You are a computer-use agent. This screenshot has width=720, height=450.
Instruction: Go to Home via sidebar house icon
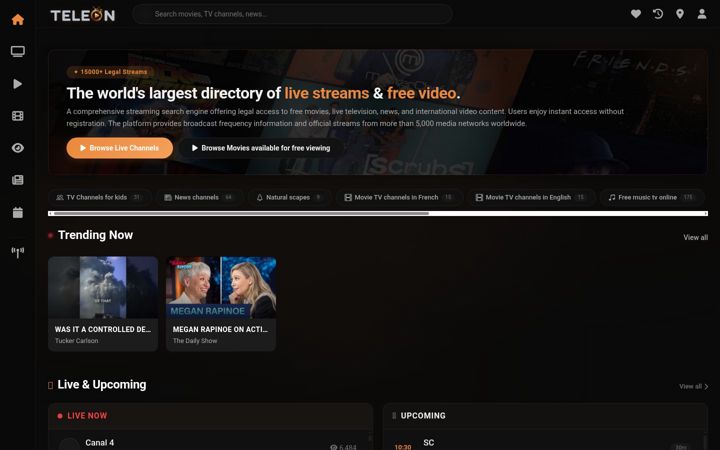pos(17,19)
